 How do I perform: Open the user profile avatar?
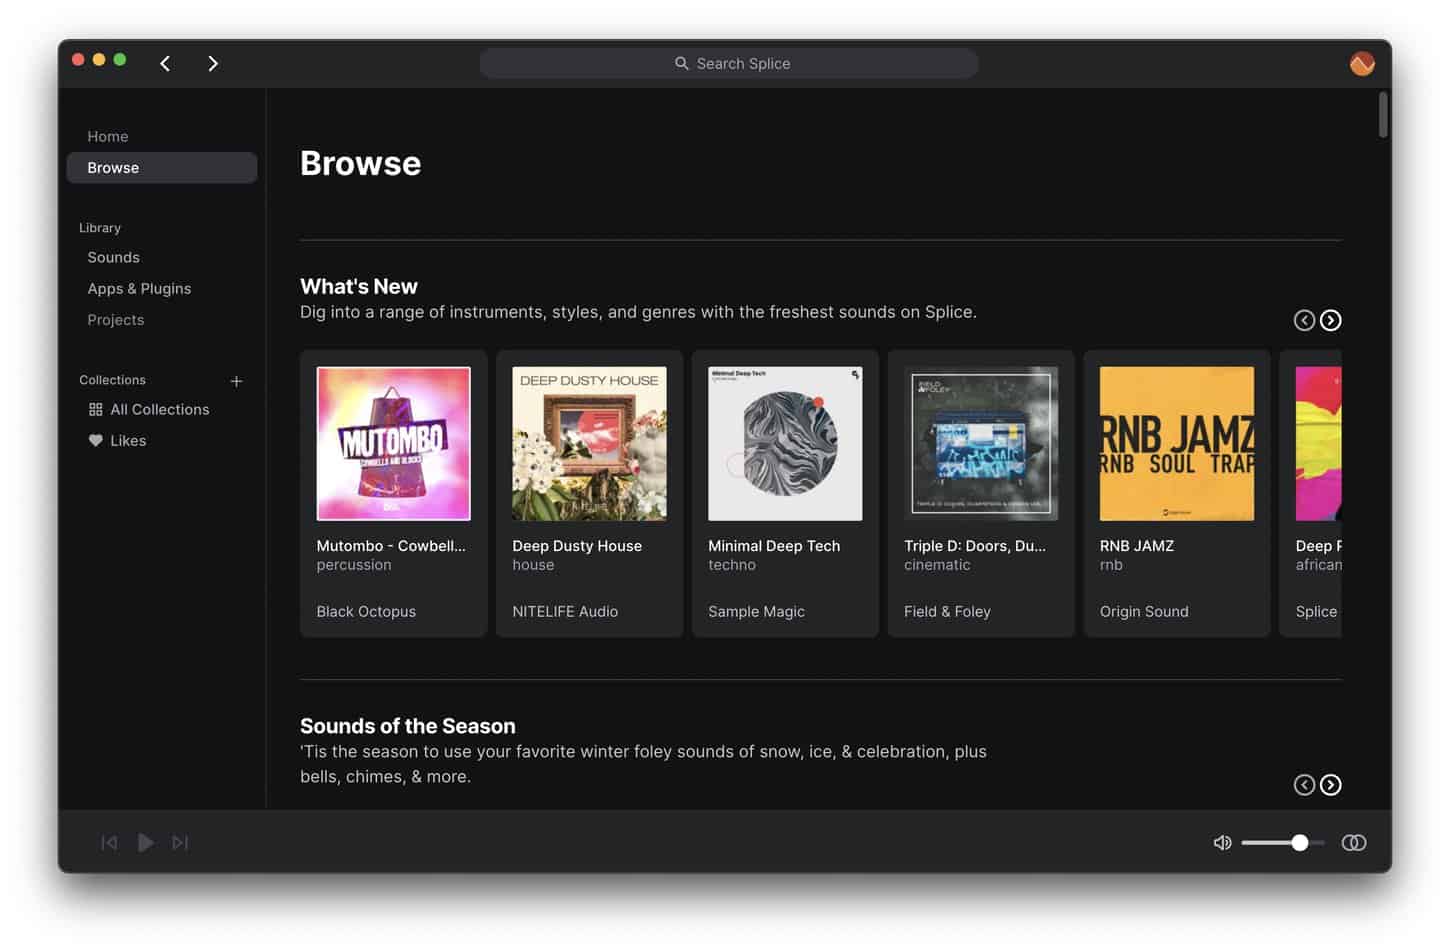coord(1361,63)
